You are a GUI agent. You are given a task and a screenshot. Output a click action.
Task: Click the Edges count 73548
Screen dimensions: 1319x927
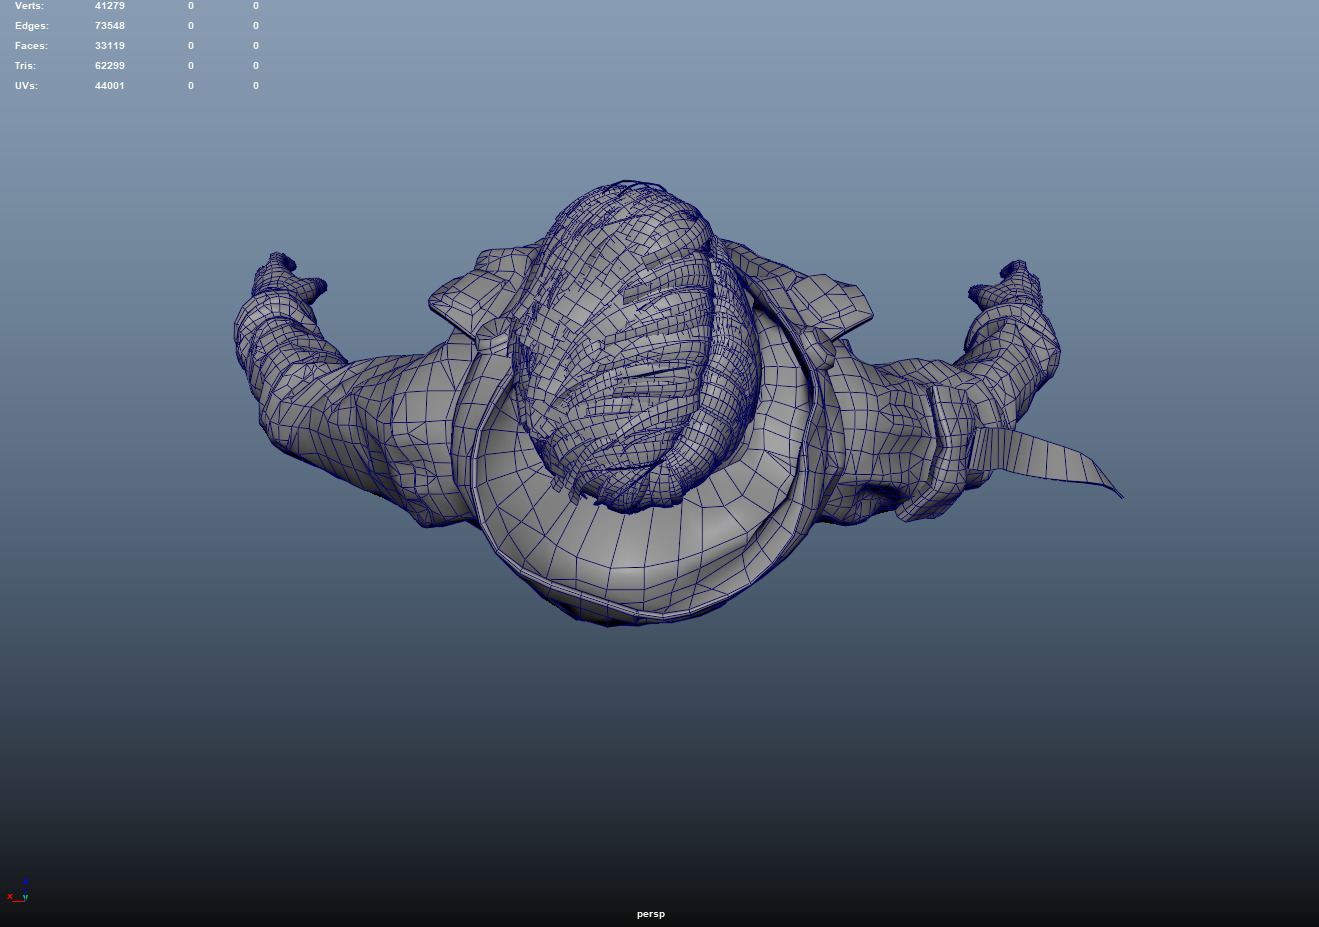[x=110, y=26]
